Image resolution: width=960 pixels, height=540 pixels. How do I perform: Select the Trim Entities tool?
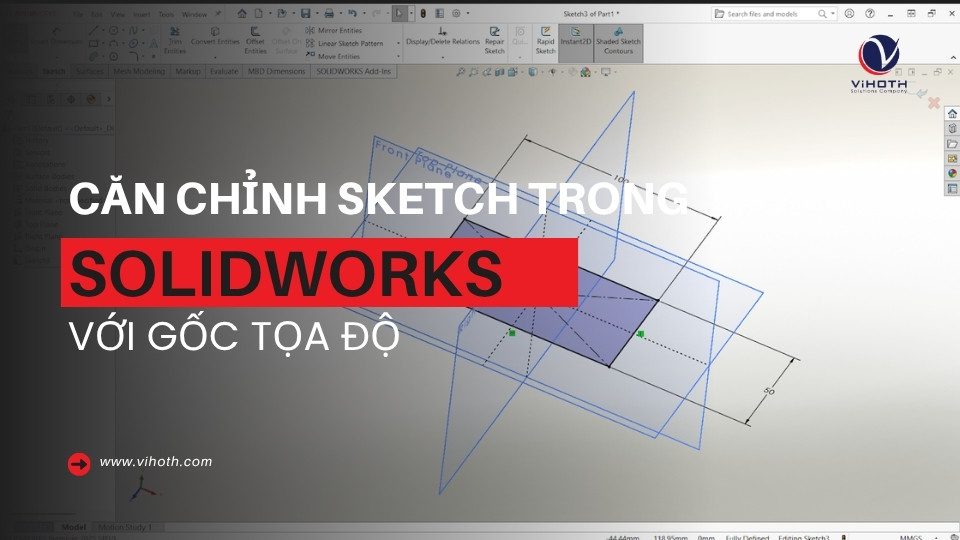pyautogui.click(x=174, y=41)
